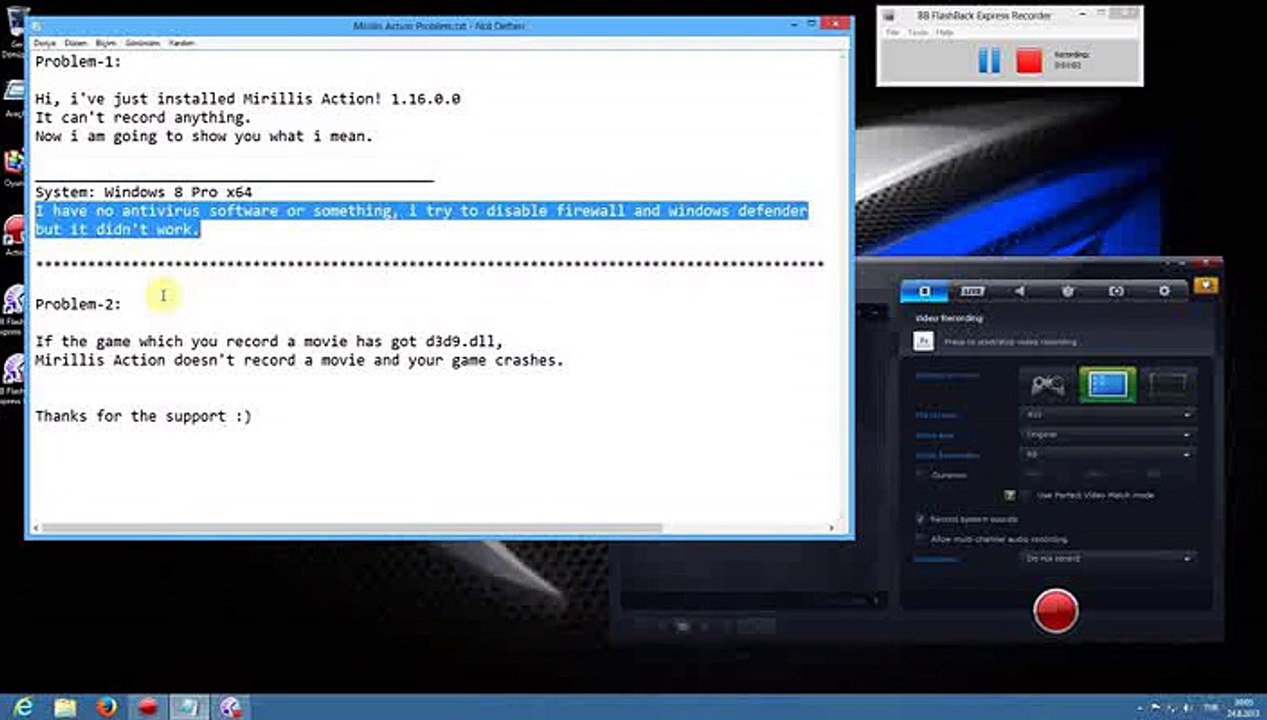Viewport: 1267px width, 720px height.
Task: Open the BB FlashBack taskbar icon
Action: click(231, 708)
